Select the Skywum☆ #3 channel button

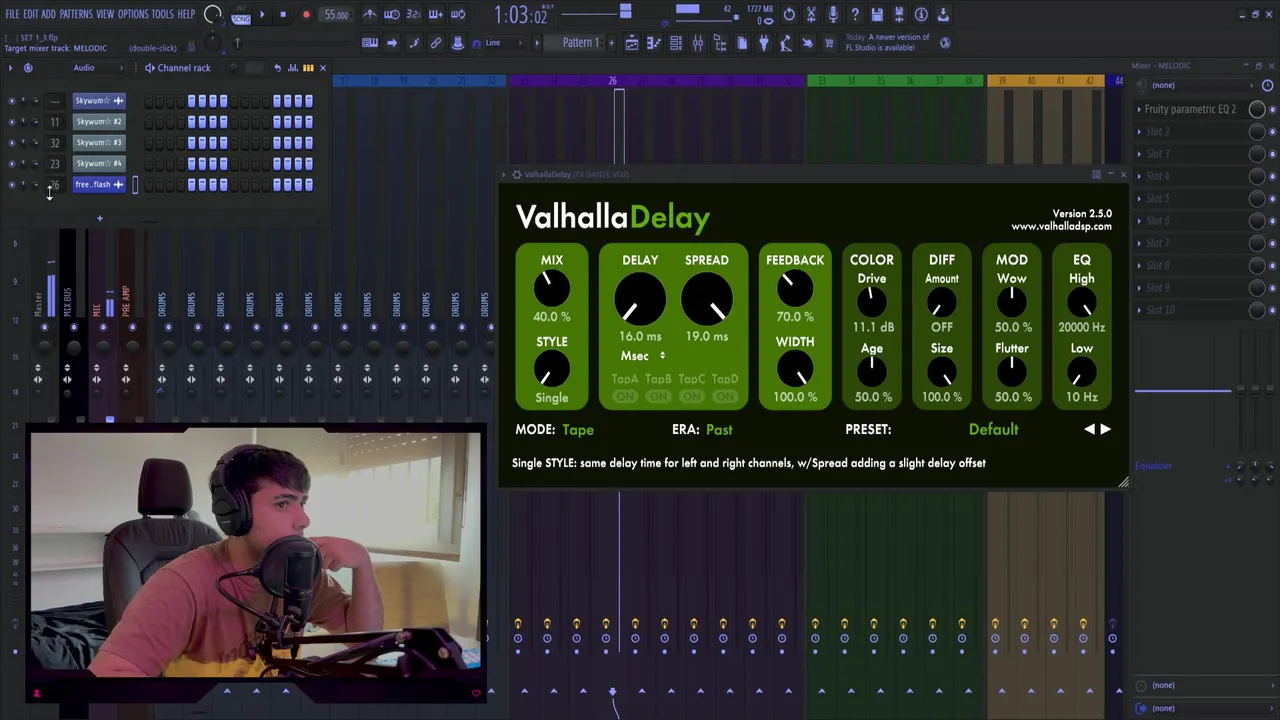point(99,142)
